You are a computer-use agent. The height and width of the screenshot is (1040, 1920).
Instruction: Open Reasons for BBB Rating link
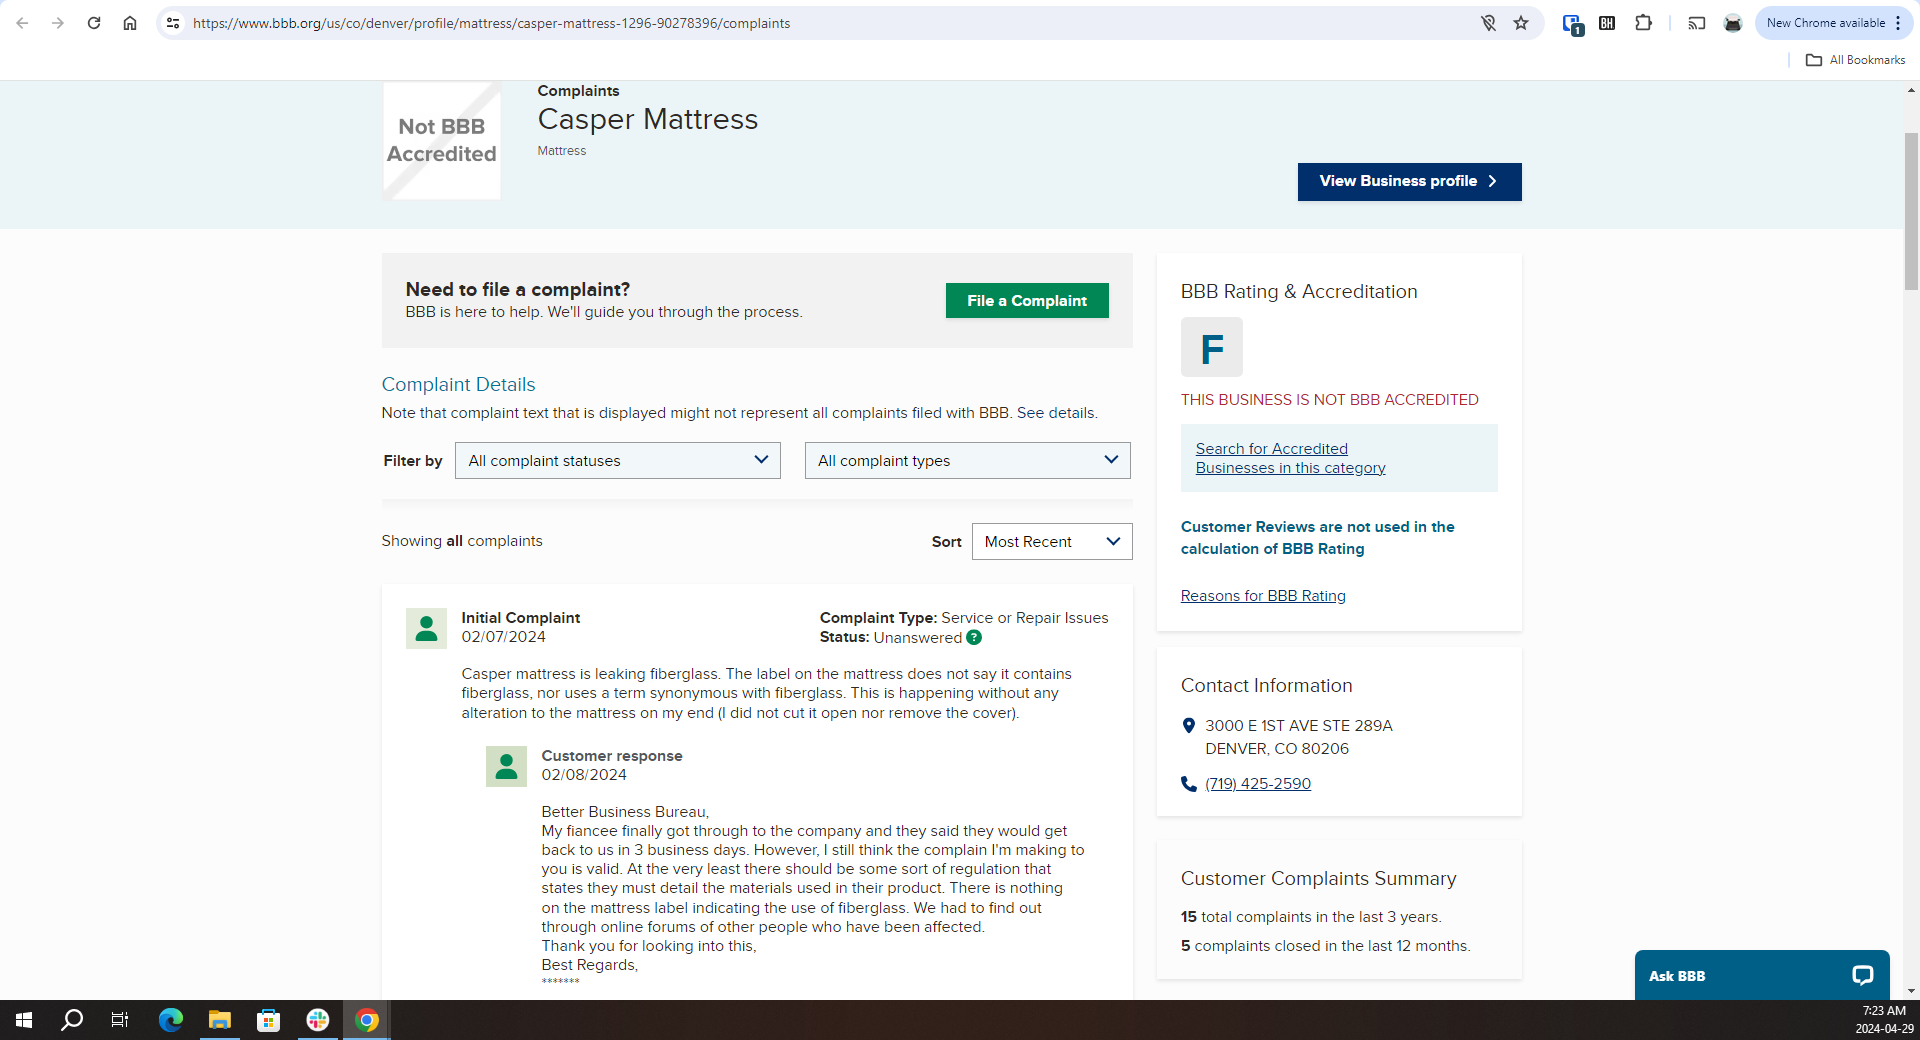coord(1263,595)
